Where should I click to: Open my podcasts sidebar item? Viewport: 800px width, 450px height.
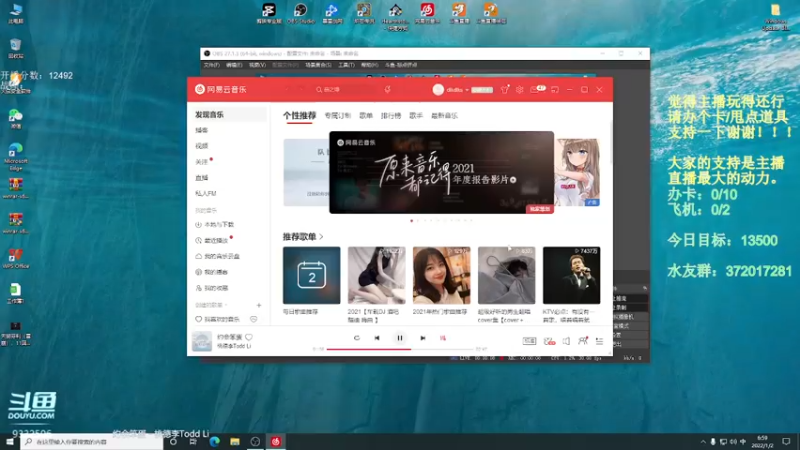(x=212, y=272)
